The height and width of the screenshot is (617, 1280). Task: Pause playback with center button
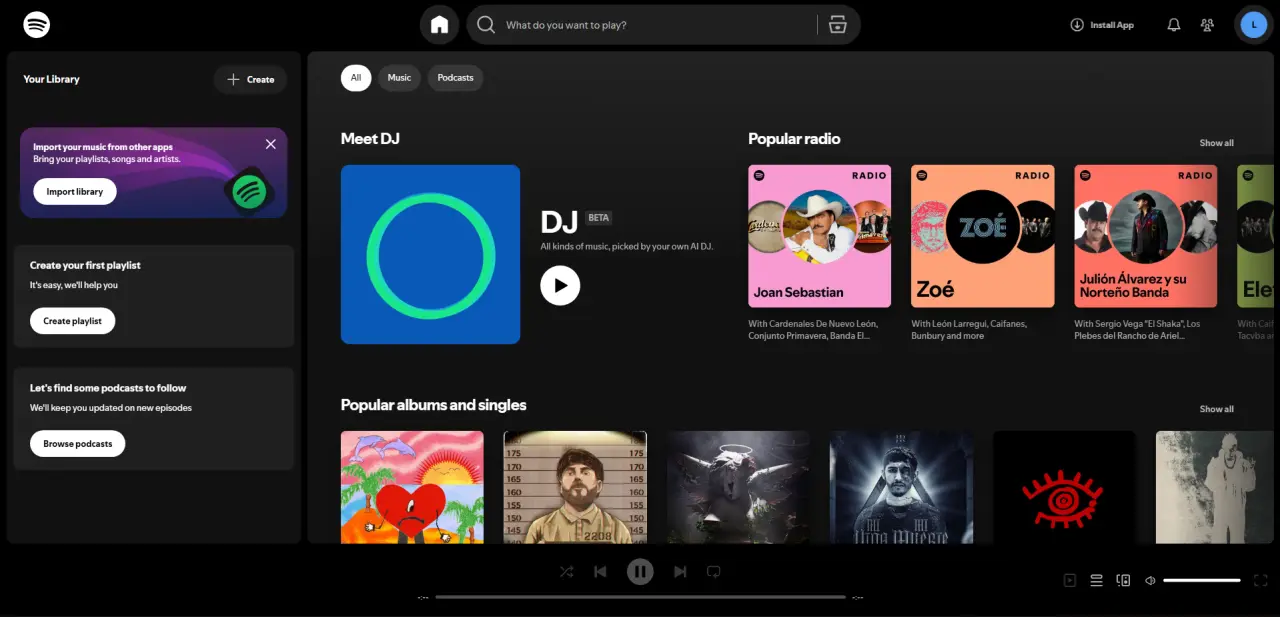pos(640,572)
